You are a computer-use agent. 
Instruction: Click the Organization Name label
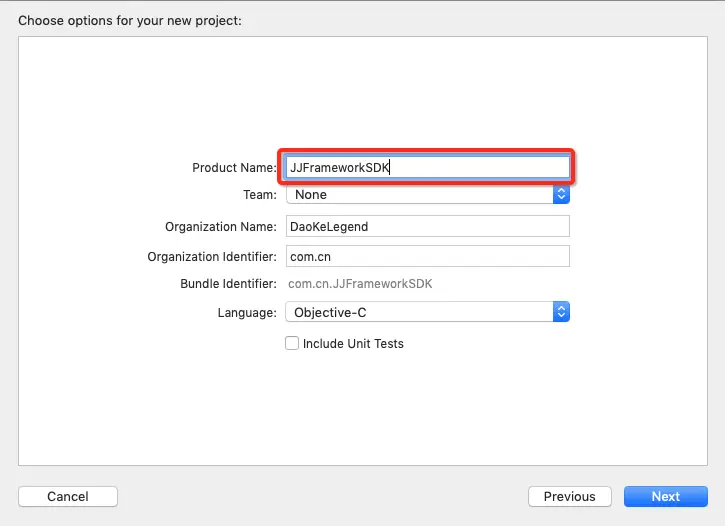tap(221, 227)
